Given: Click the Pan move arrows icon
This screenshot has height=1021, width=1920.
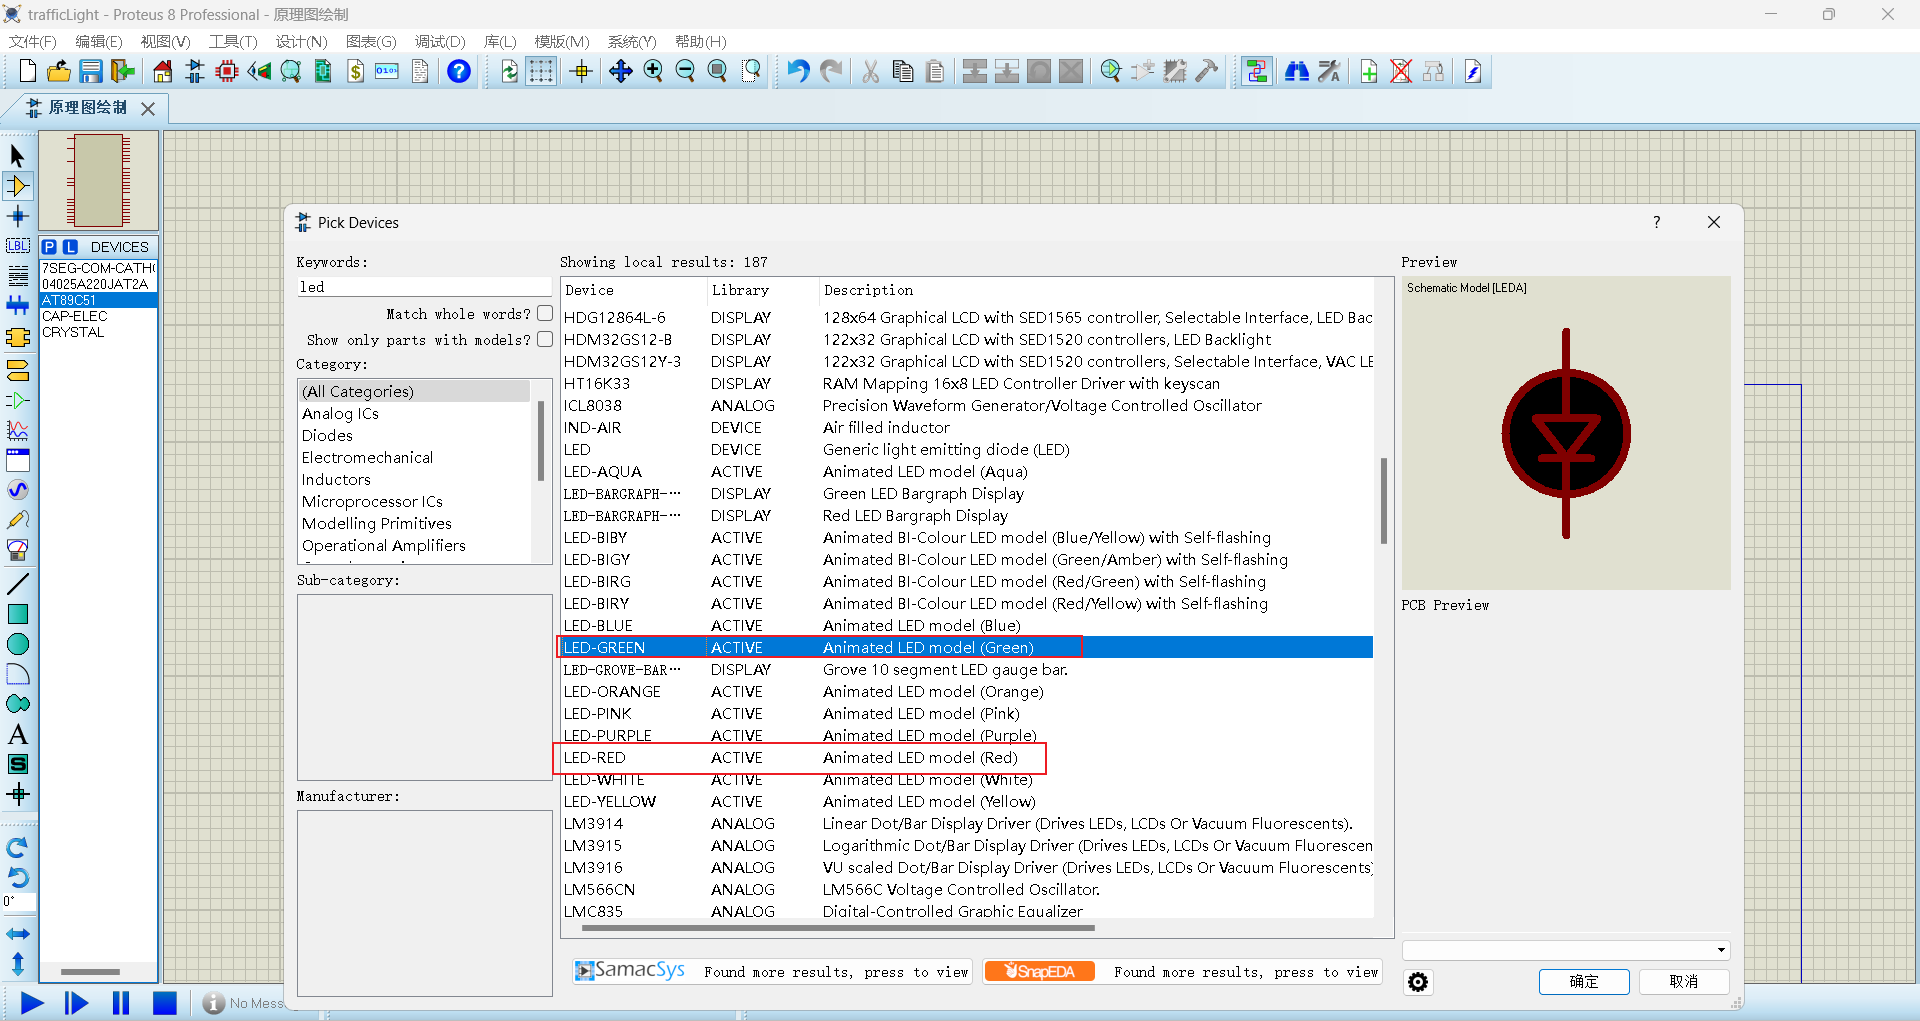Looking at the screenshot, I should click(x=621, y=71).
